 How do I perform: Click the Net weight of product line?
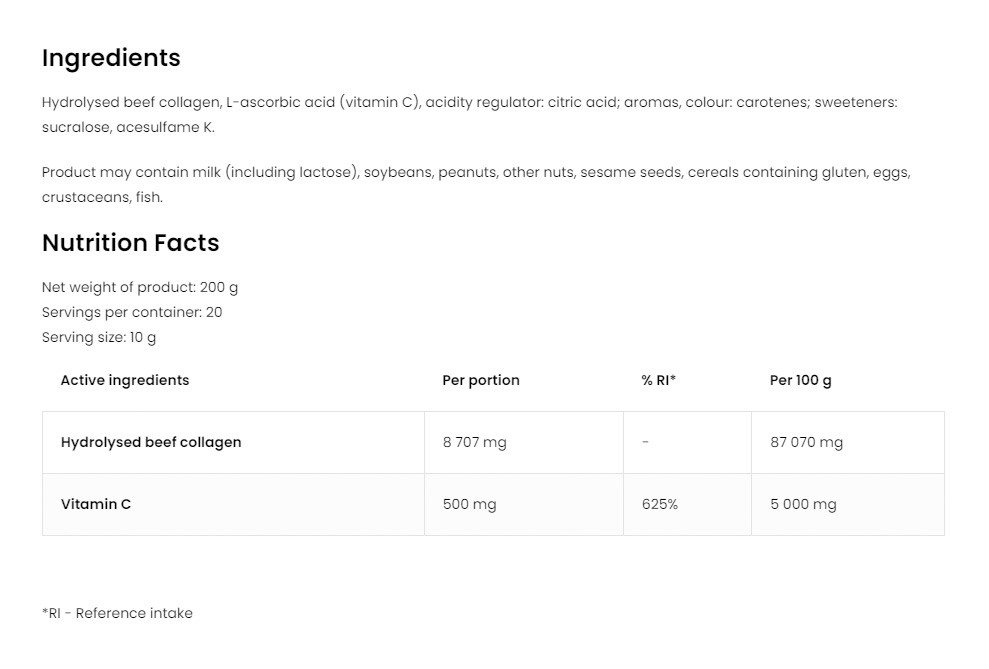[x=140, y=287]
